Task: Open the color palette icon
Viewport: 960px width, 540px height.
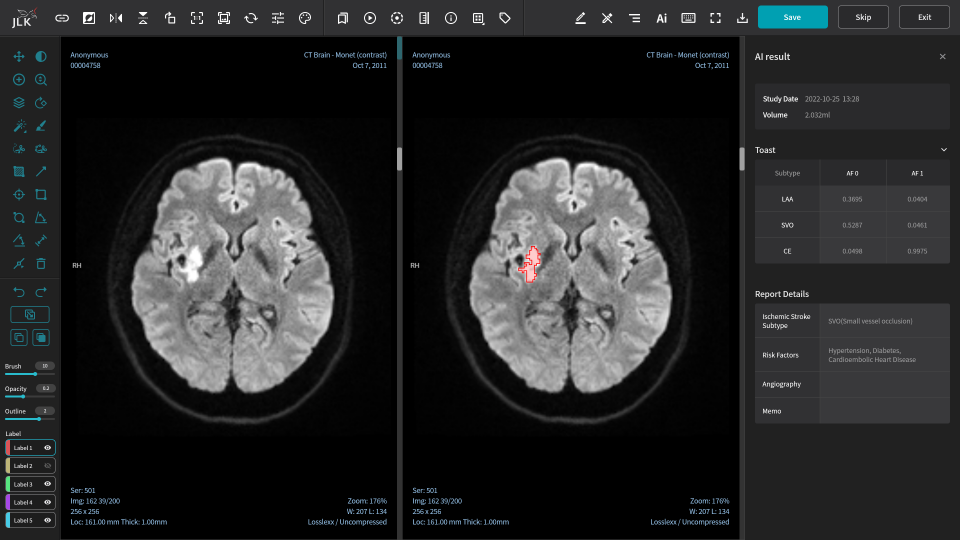Action: [x=306, y=18]
